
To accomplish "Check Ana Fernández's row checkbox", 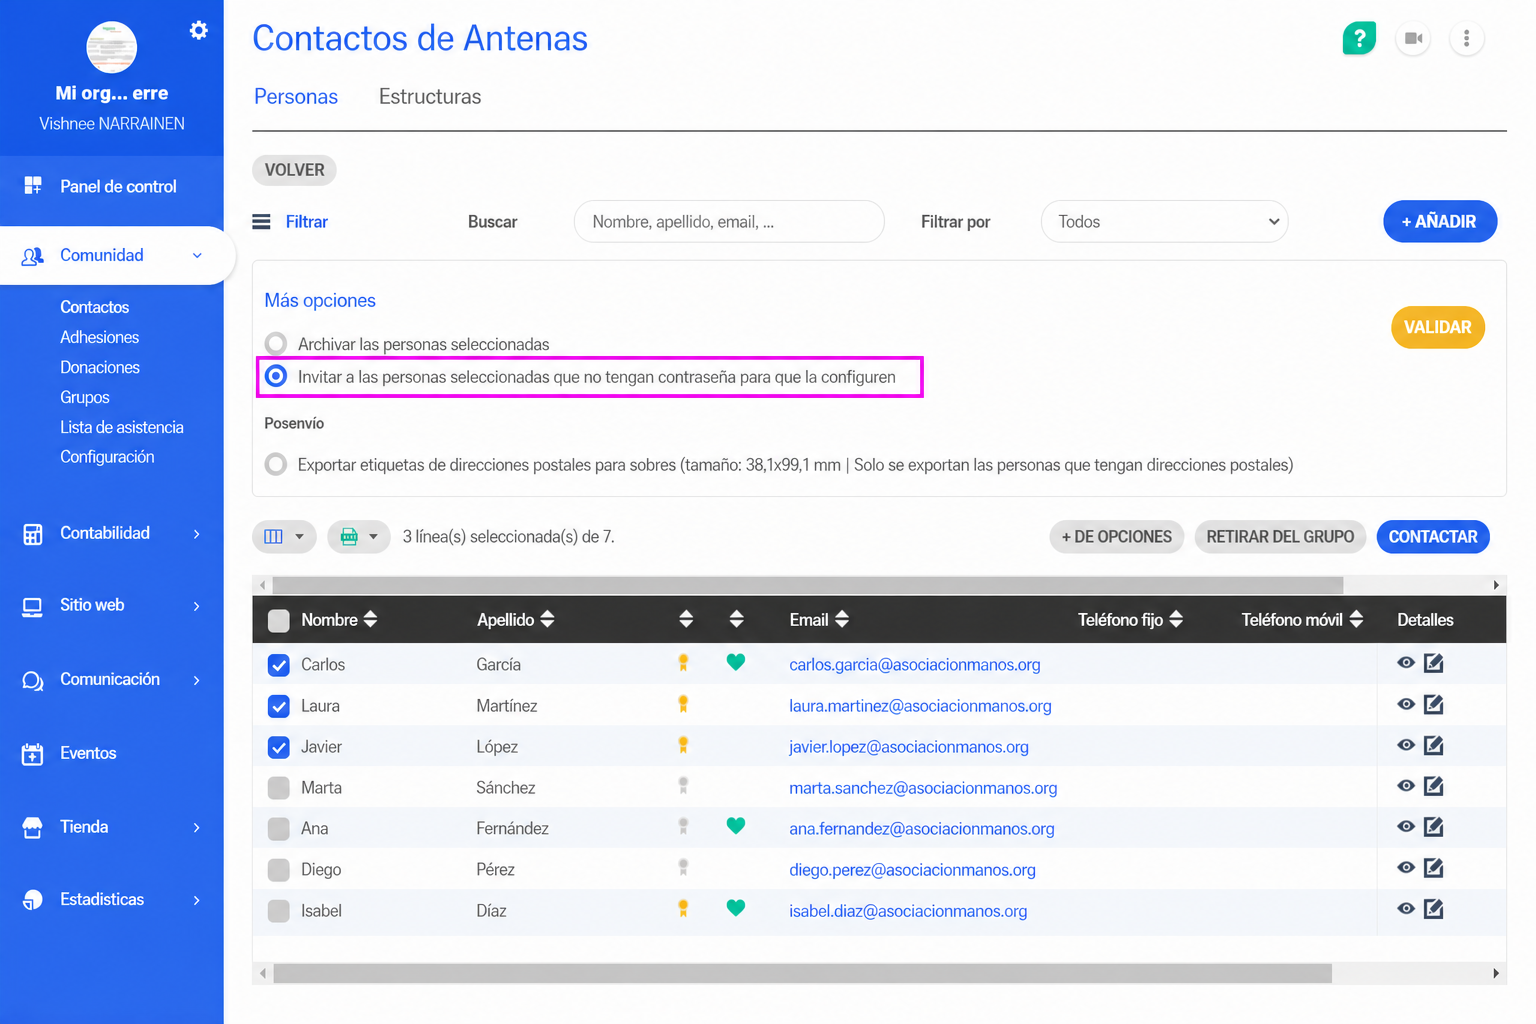I will 279,829.
